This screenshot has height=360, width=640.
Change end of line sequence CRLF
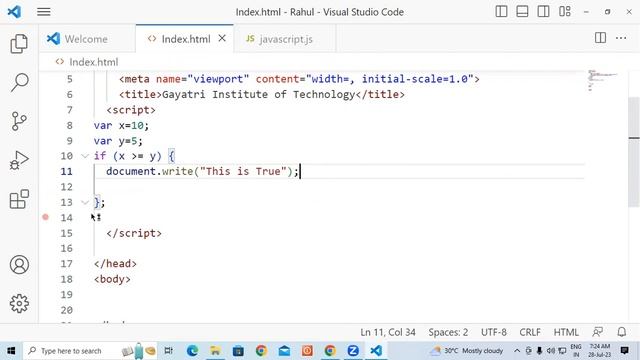(x=530, y=332)
